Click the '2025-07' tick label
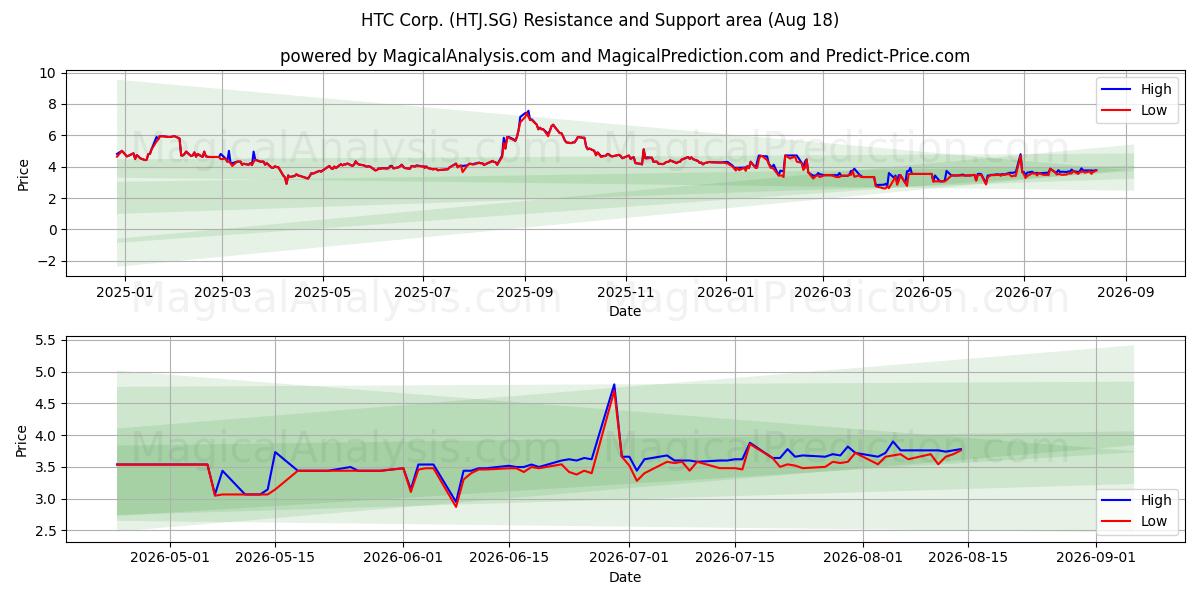This screenshot has height=600, width=1200. (423, 293)
